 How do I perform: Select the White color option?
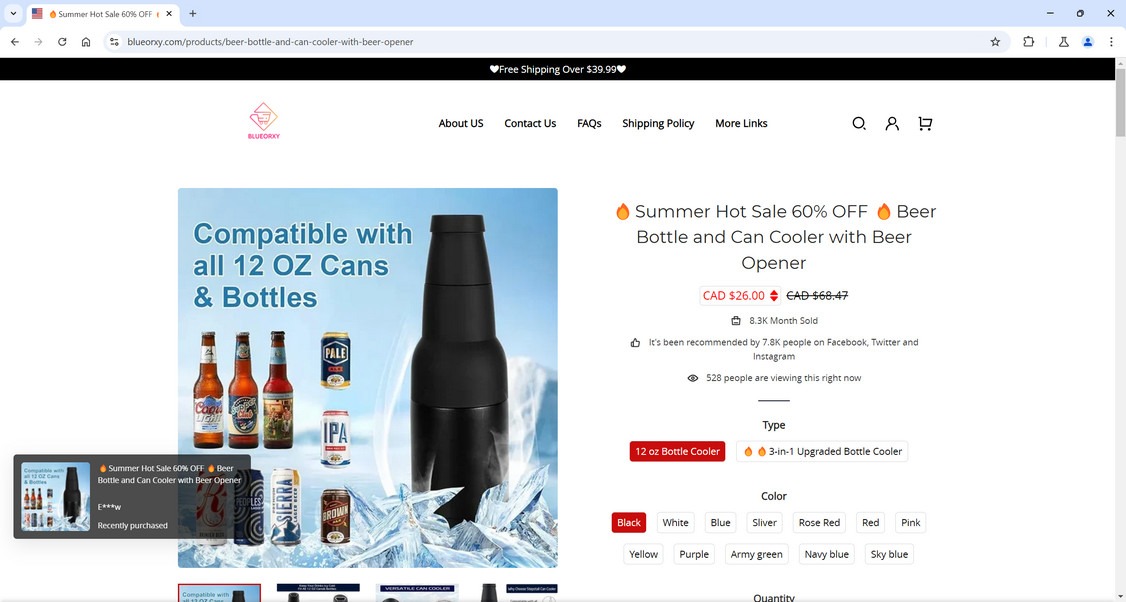click(x=675, y=522)
